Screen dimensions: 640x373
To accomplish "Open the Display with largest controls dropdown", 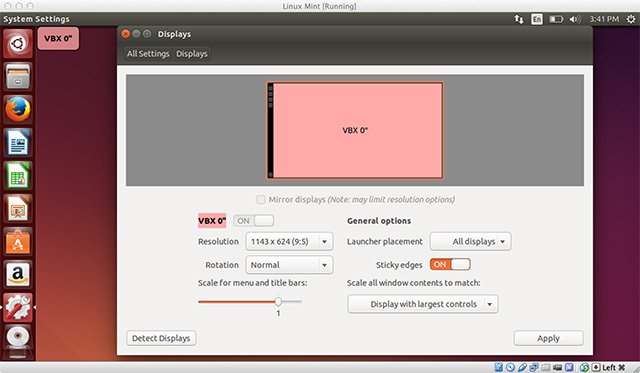I will pyautogui.click(x=423, y=304).
